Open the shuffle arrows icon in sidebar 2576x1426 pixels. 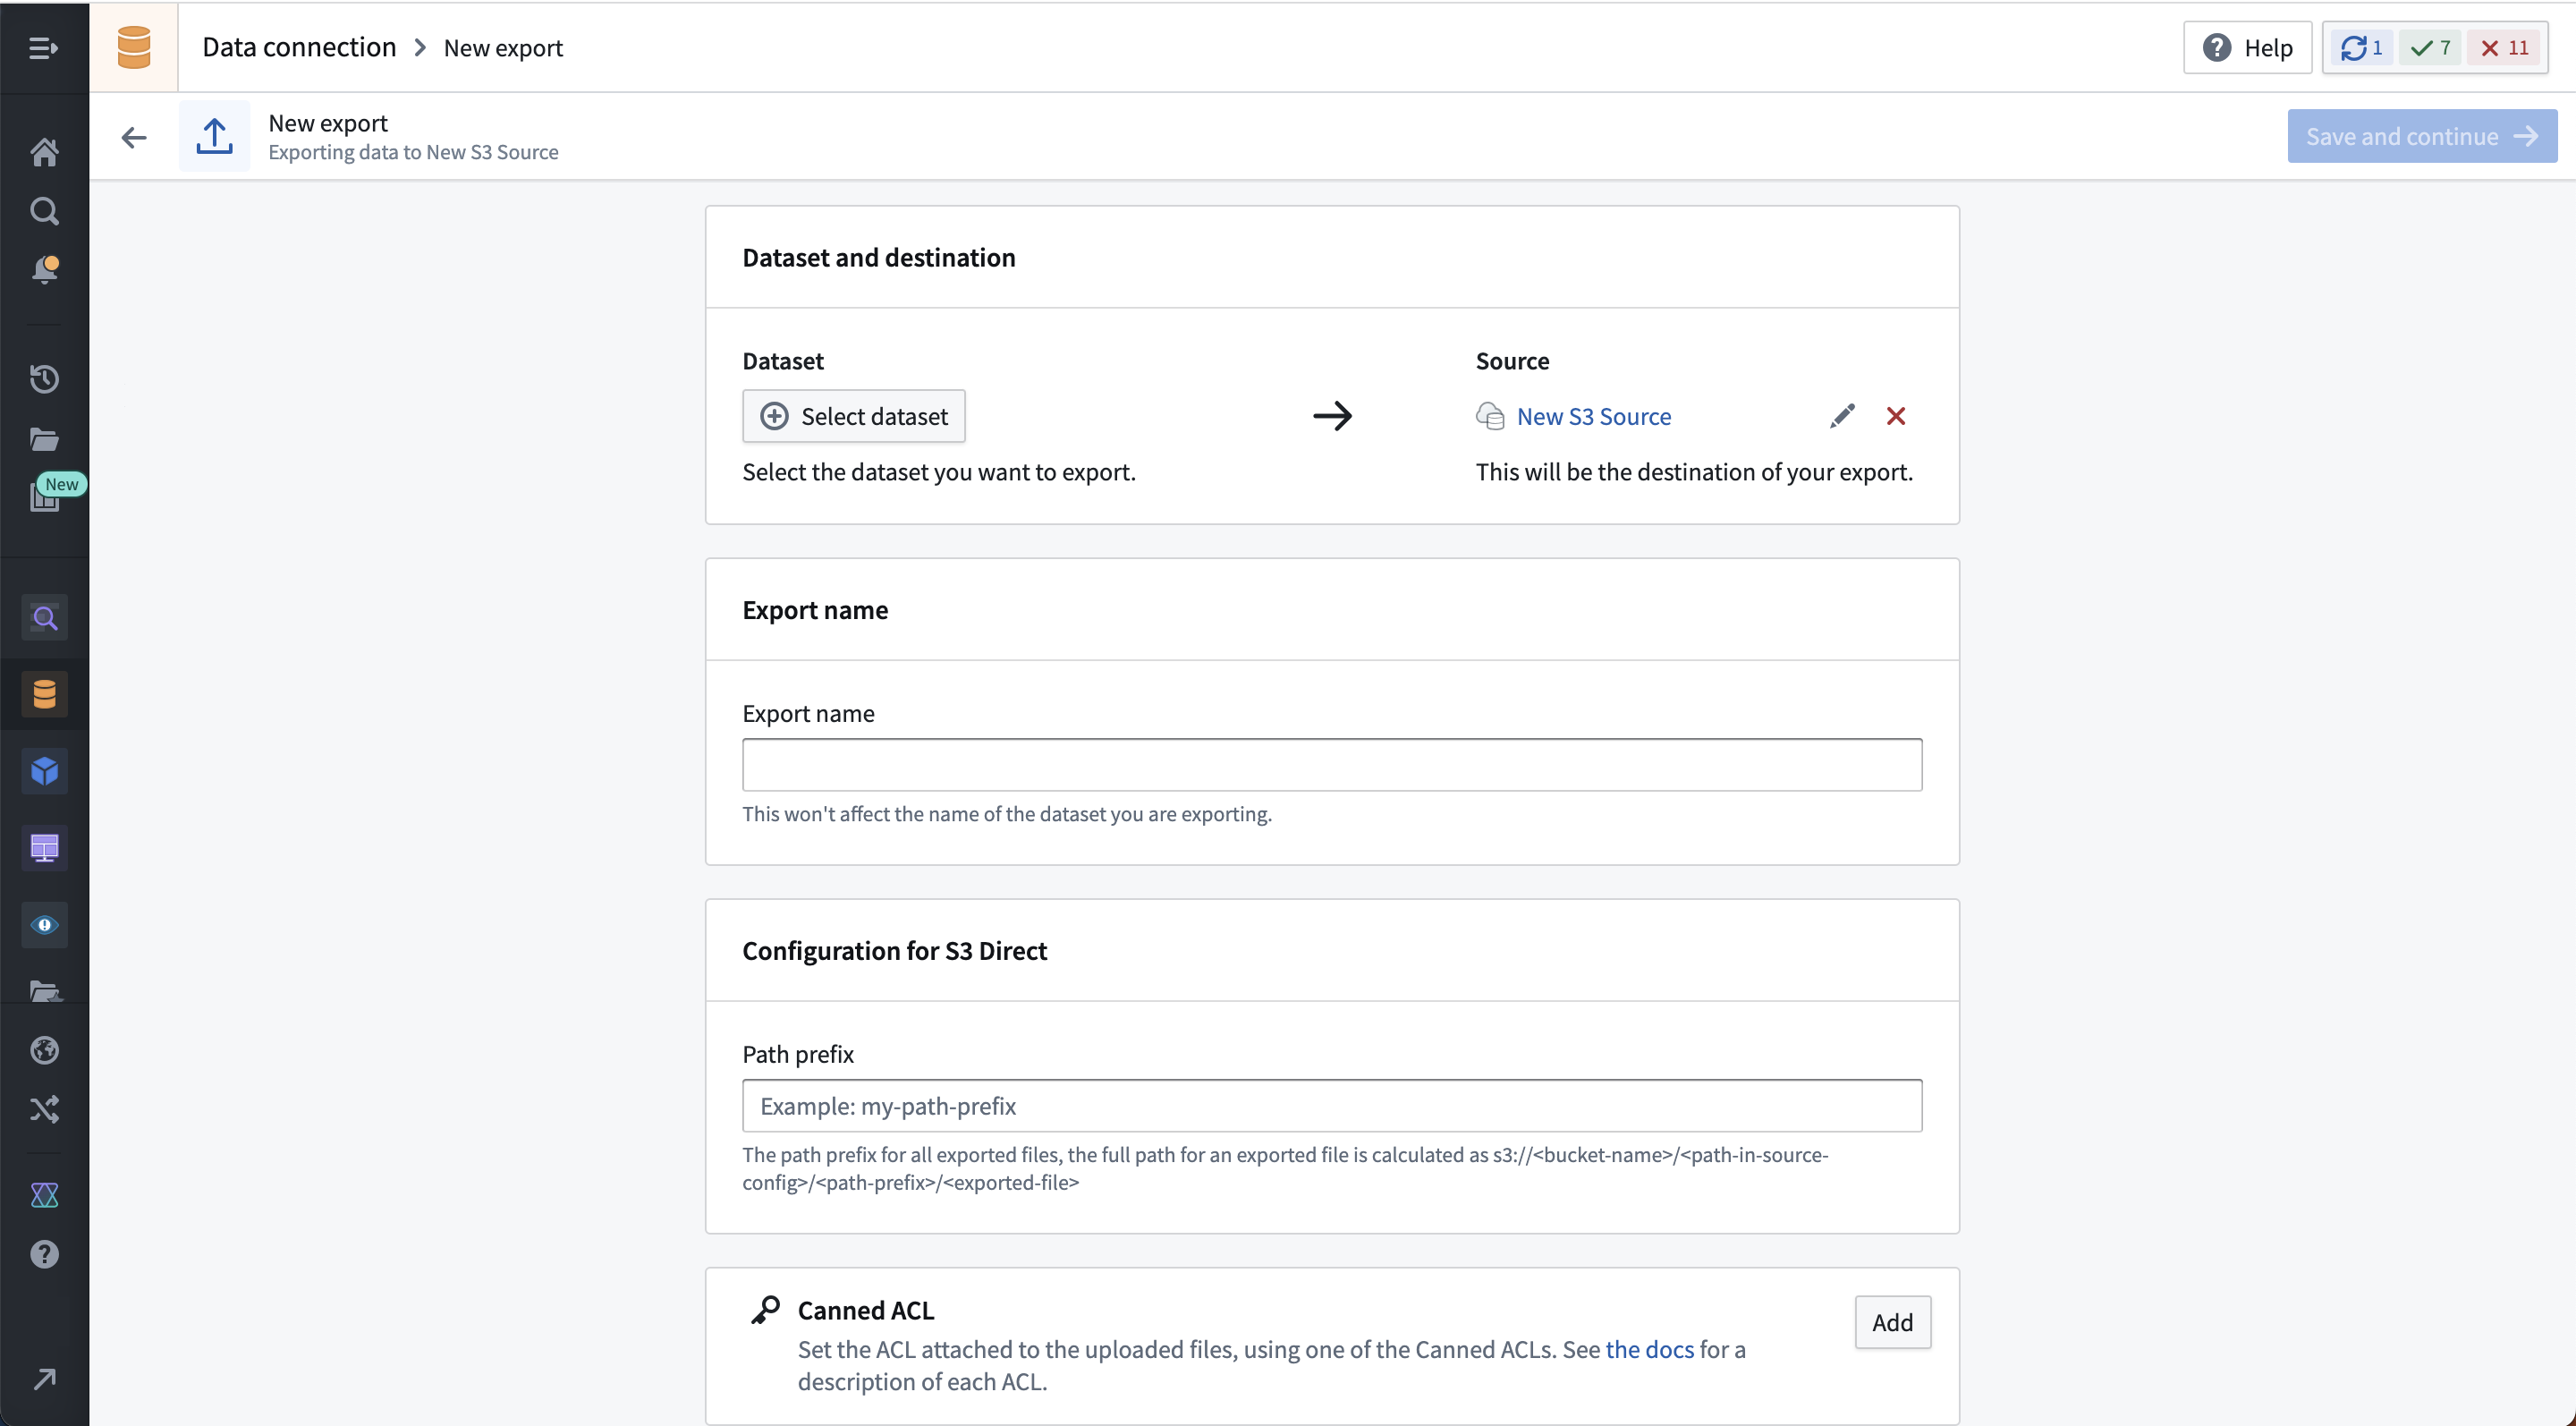(44, 1109)
